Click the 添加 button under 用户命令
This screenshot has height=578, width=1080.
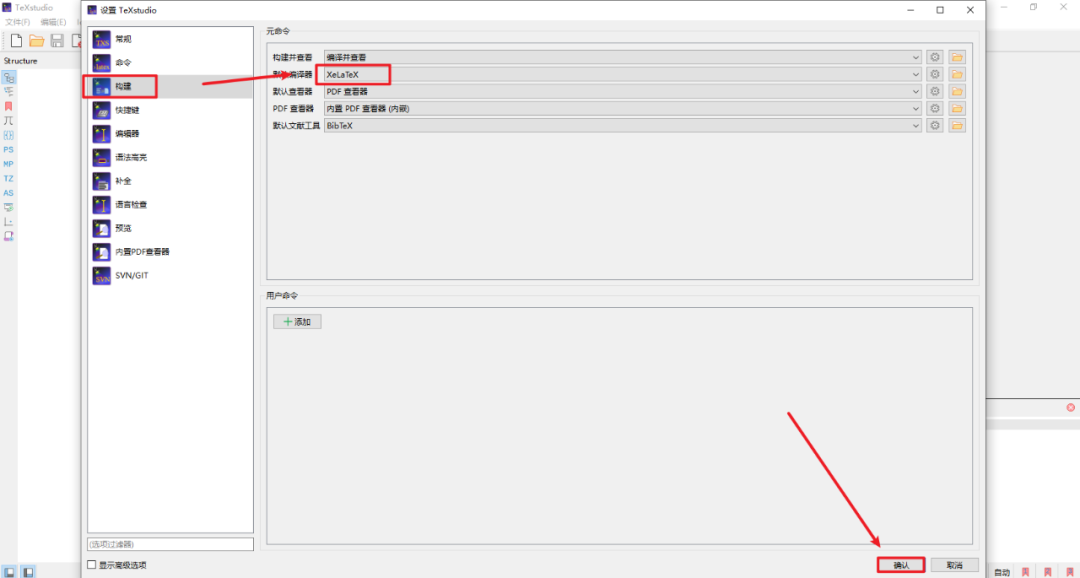(x=297, y=322)
